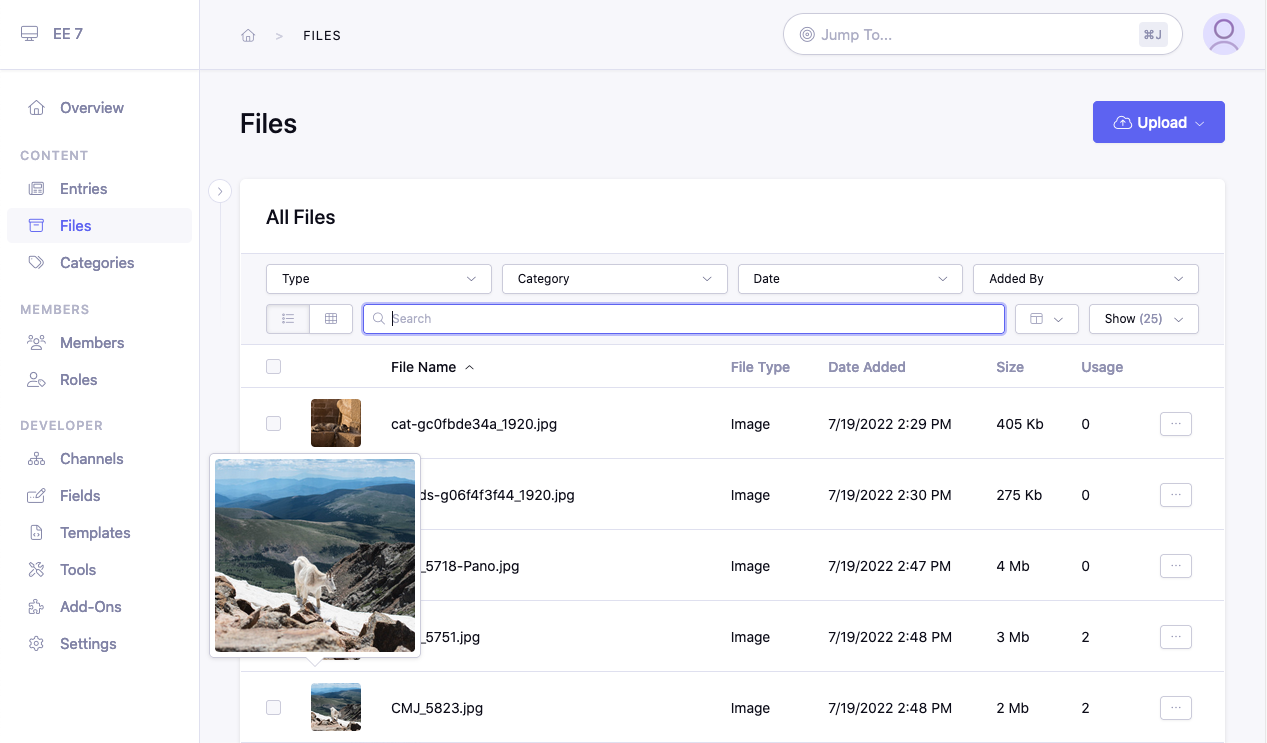Switch to grid thumbnail view icon

(331, 319)
